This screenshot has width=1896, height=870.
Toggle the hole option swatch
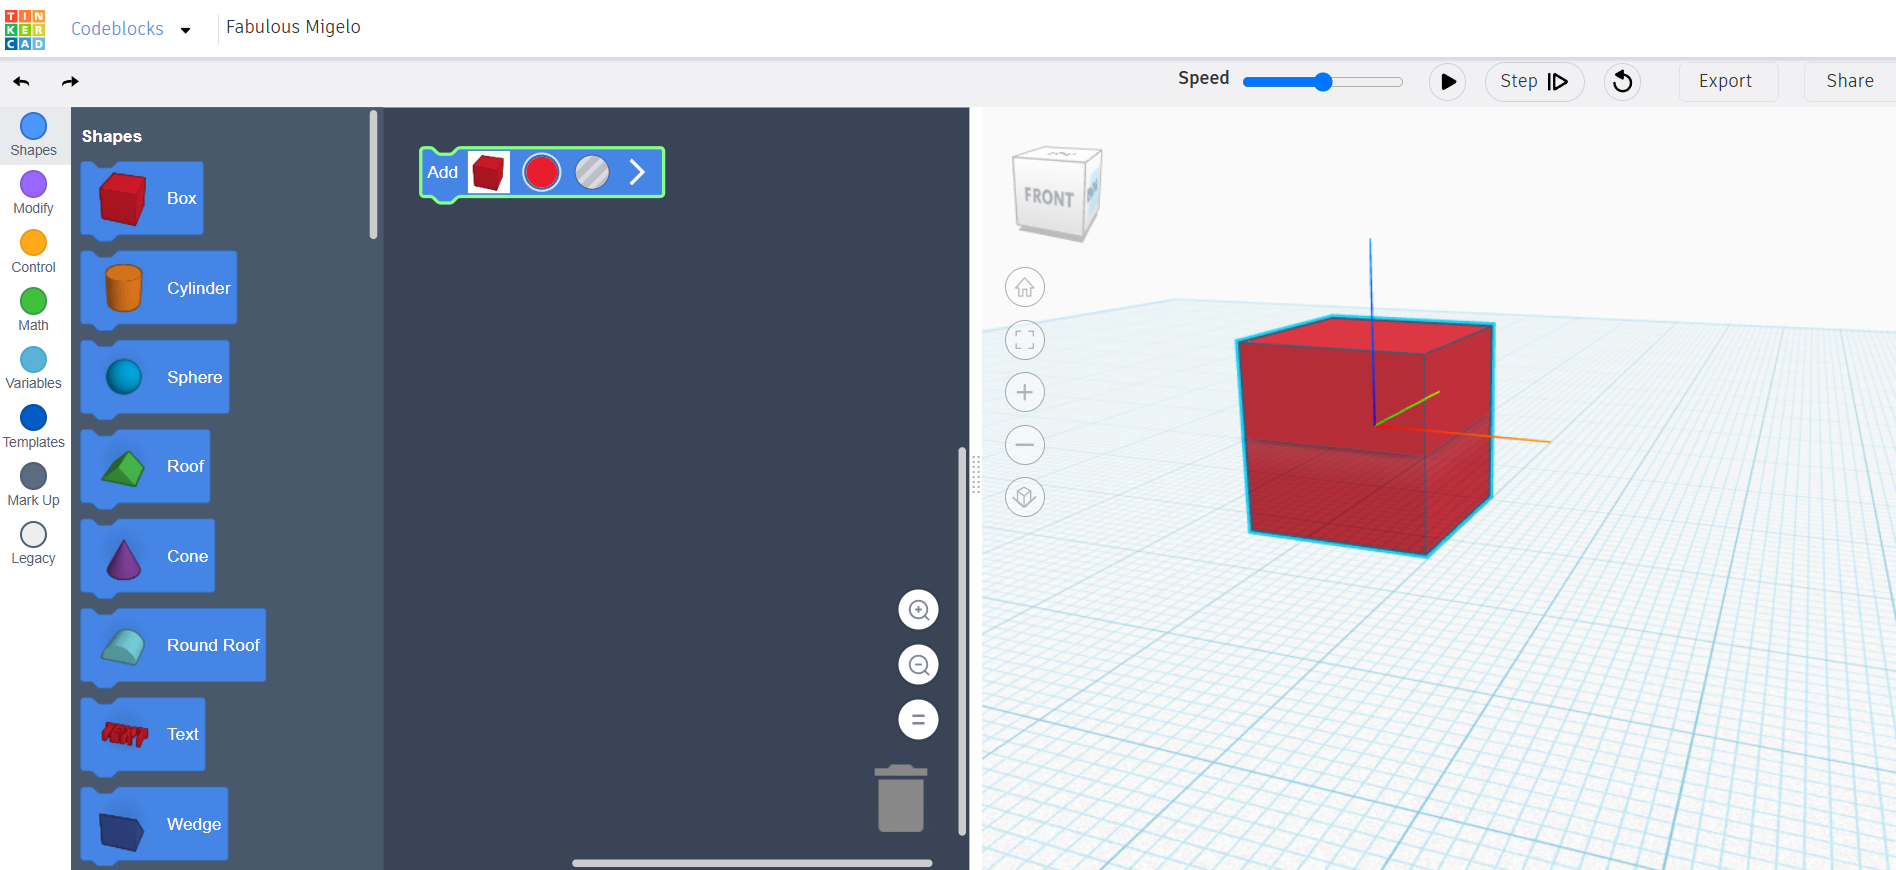pos(592,172)
